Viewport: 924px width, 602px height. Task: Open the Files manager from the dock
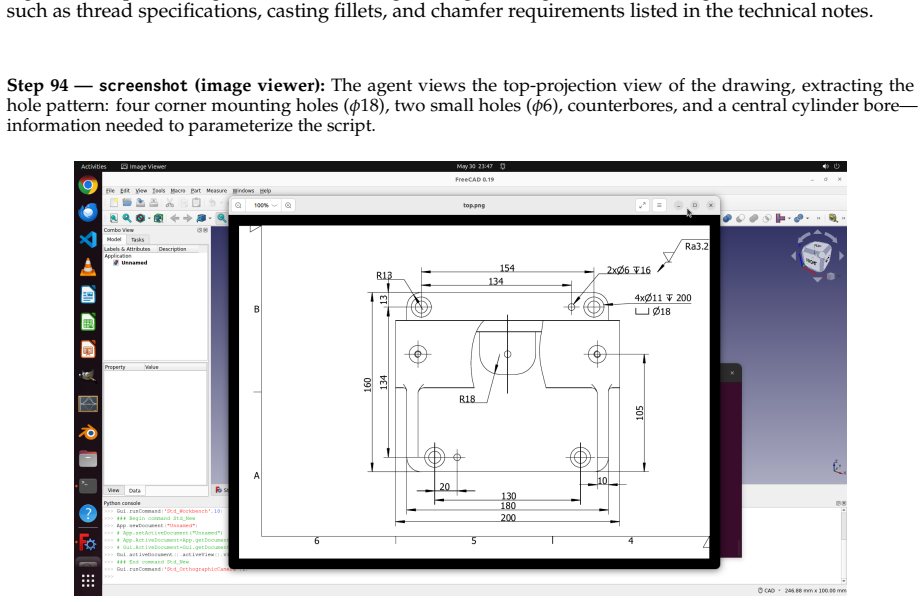88,459
